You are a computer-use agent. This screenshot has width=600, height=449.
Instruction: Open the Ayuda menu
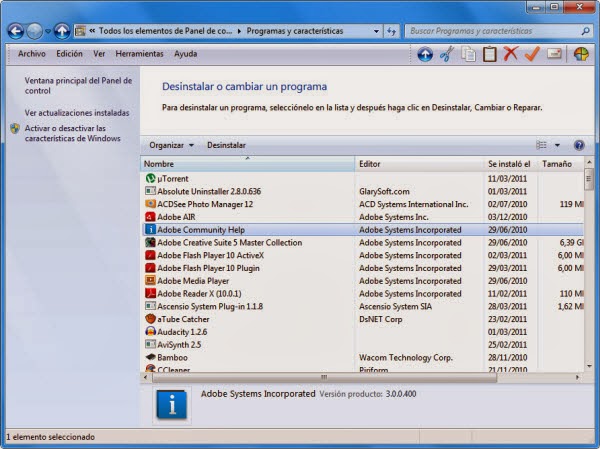point(186,54)
